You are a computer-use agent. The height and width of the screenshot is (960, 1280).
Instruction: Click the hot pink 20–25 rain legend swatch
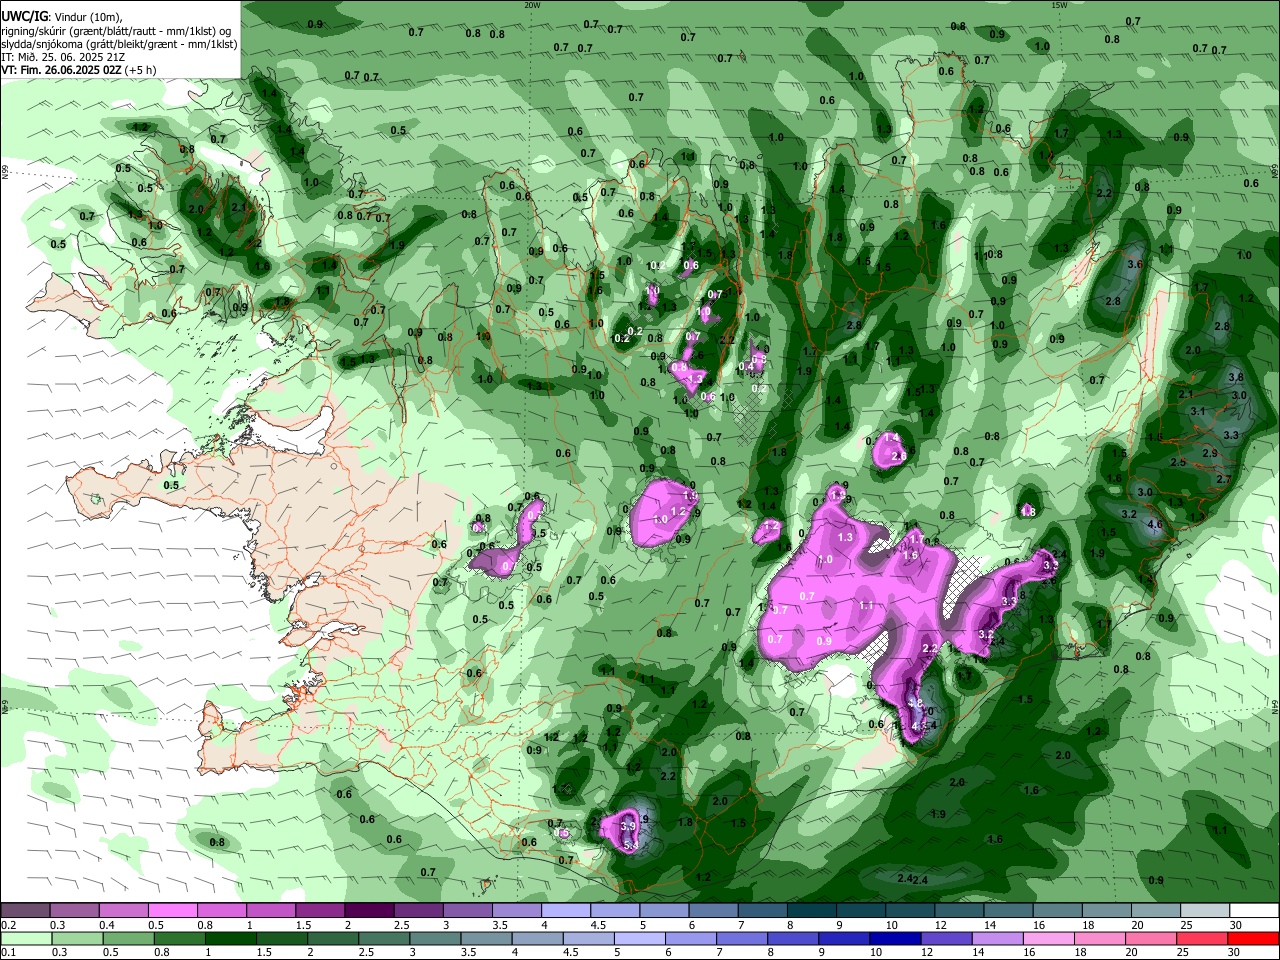pos(1151,938)
